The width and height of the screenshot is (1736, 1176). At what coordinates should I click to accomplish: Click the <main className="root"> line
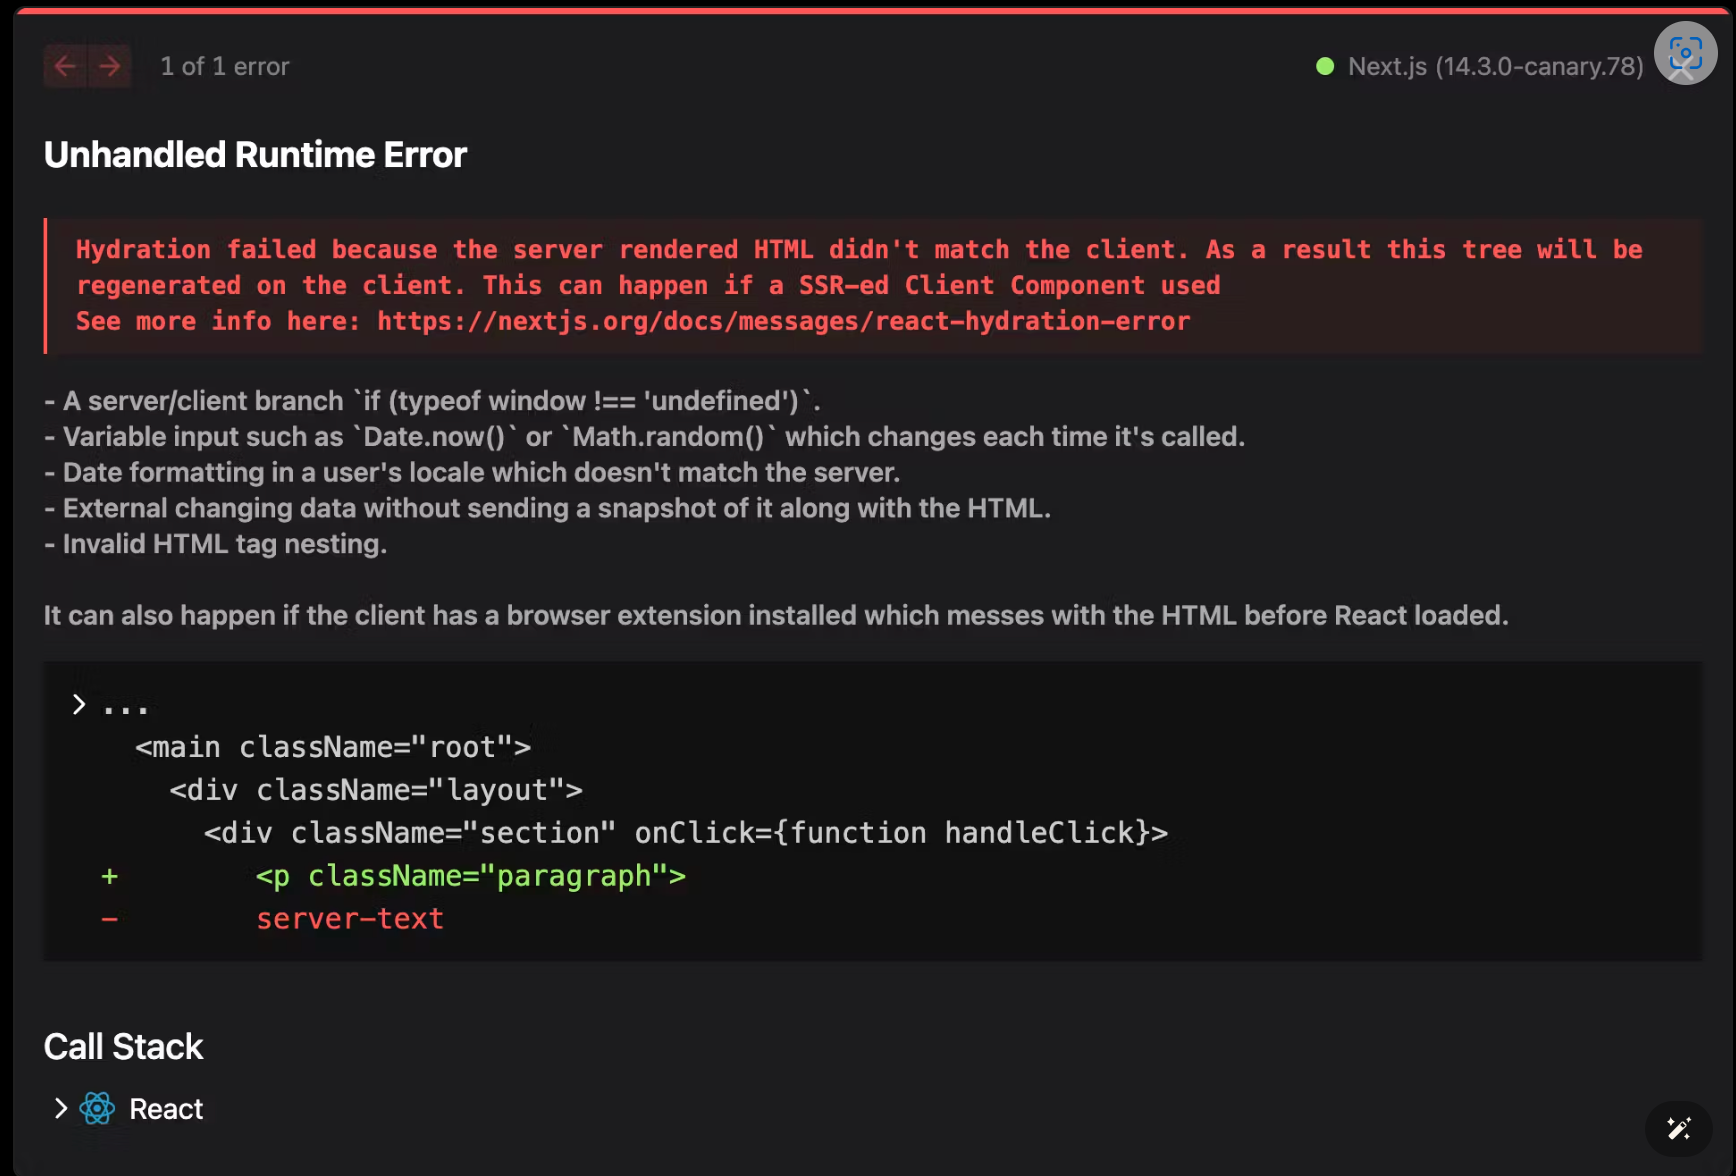(x=333, y=747)
